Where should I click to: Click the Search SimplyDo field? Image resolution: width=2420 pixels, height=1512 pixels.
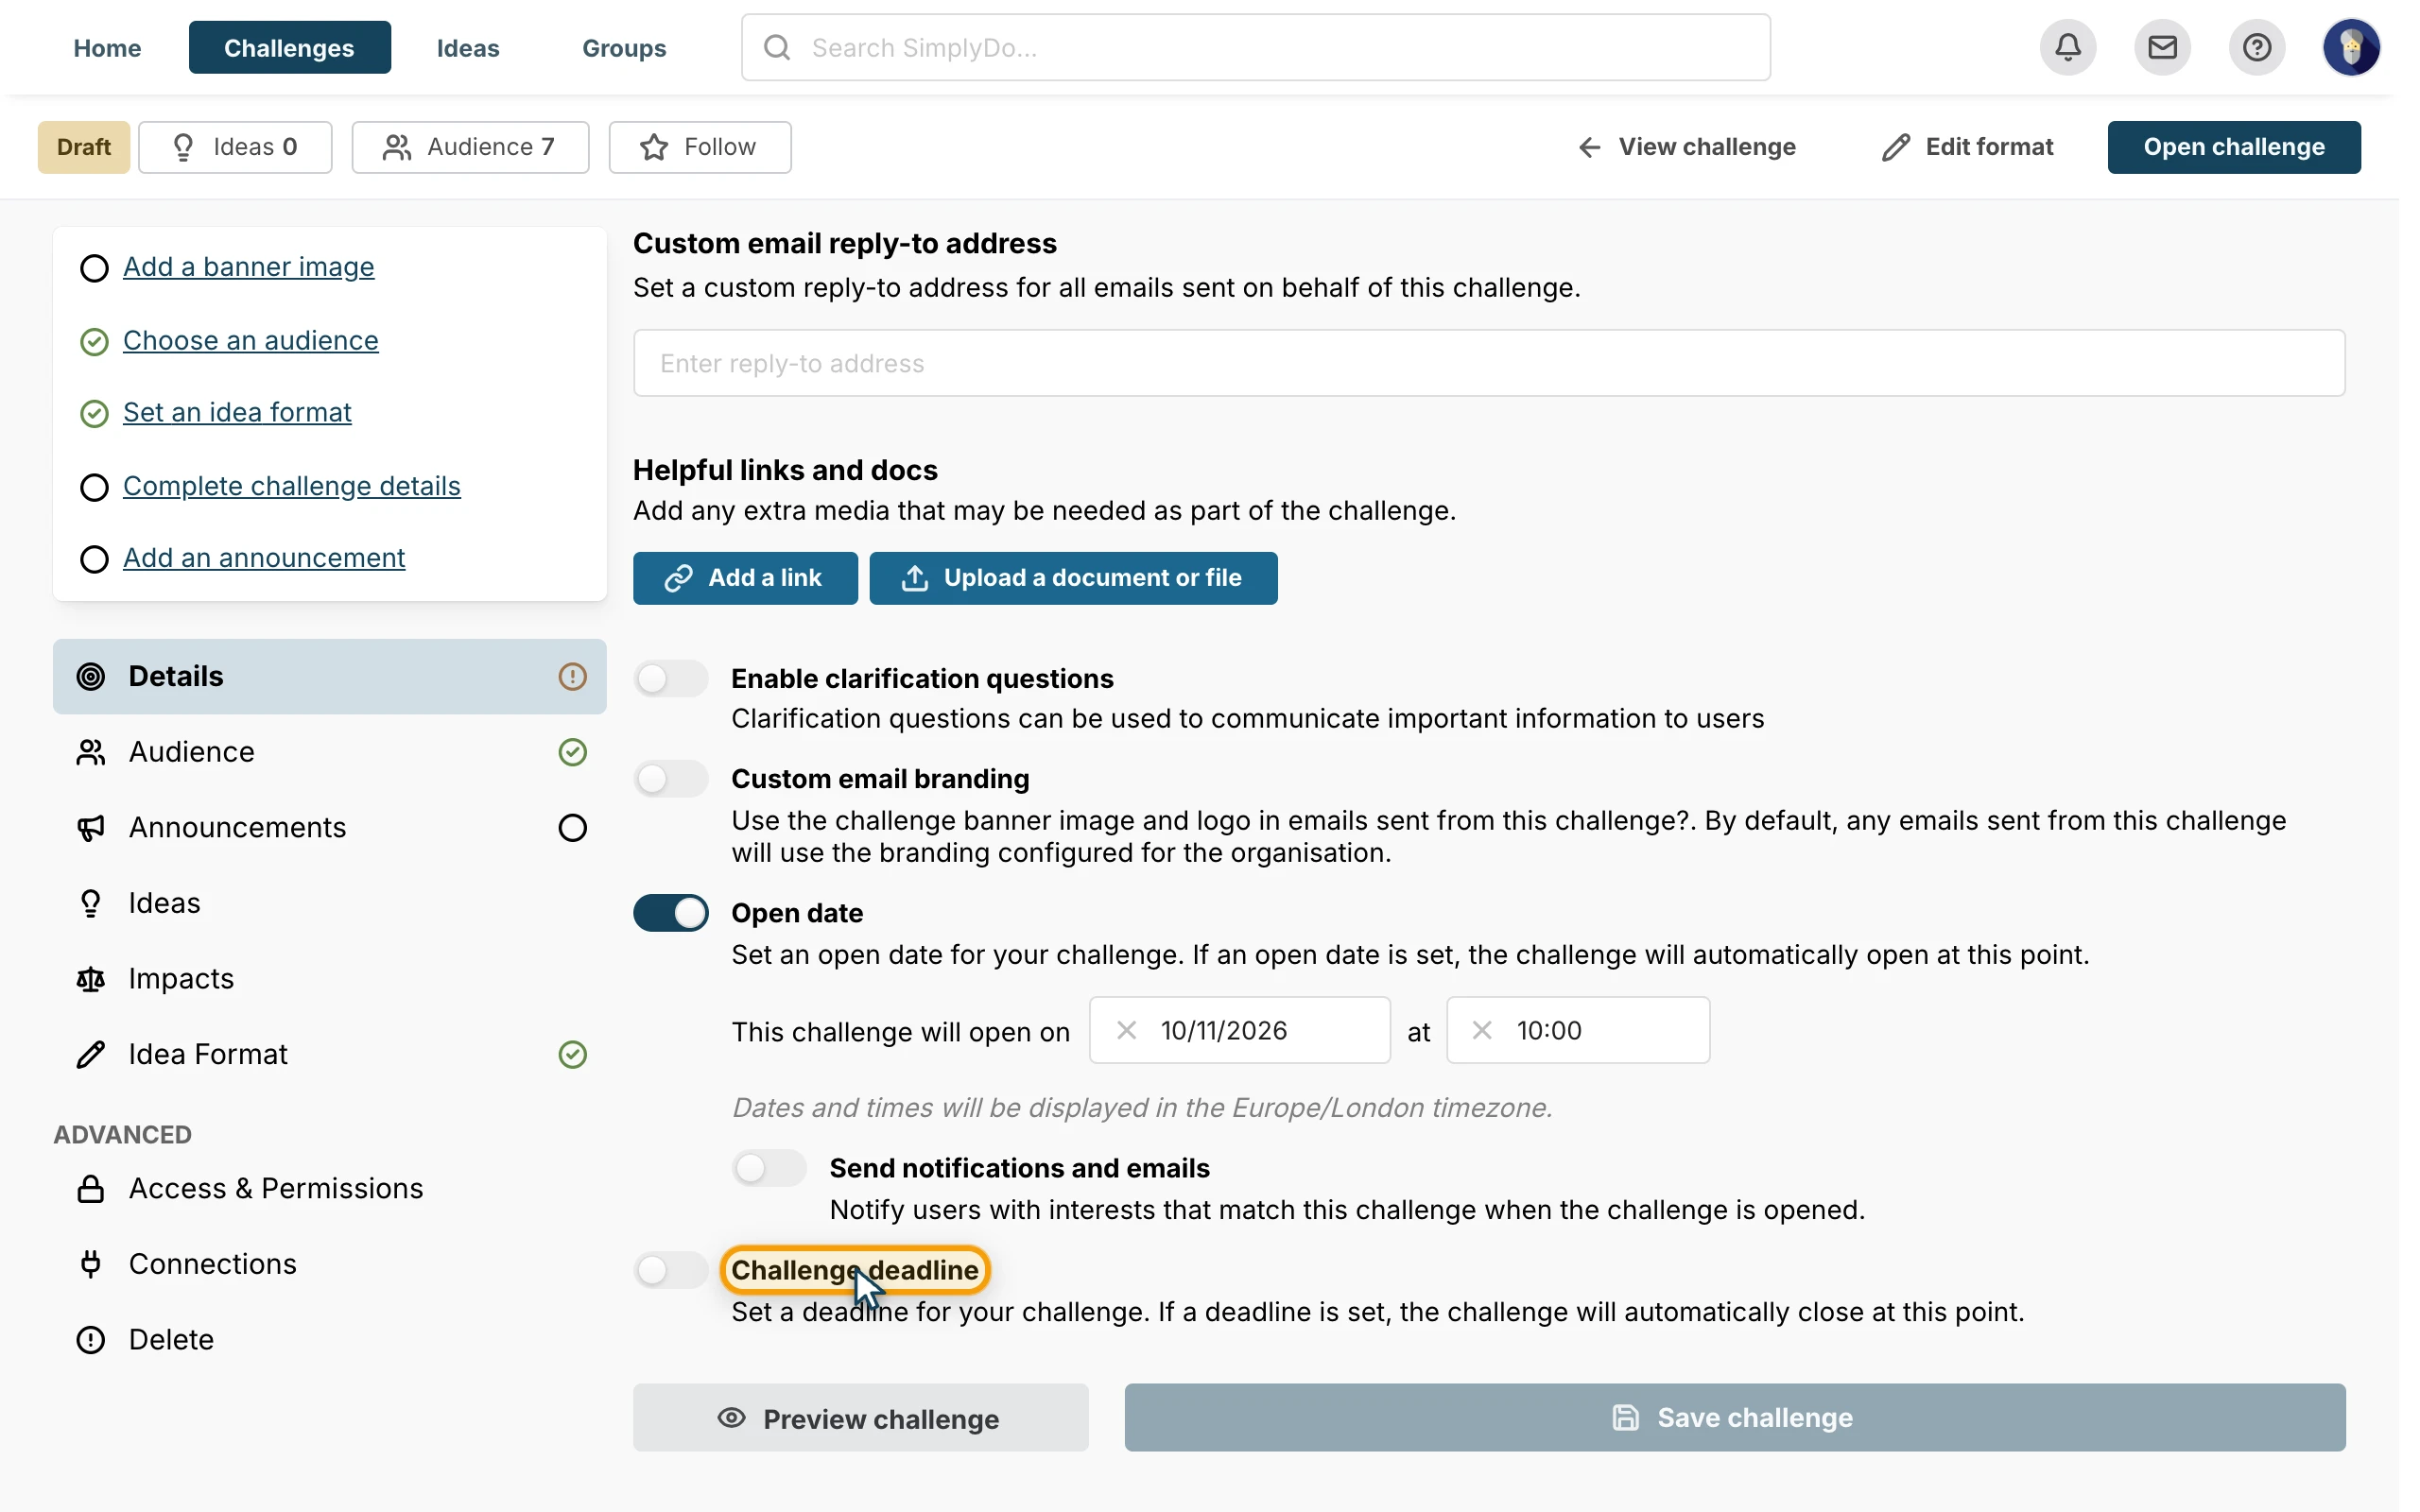pos(1256,47)
